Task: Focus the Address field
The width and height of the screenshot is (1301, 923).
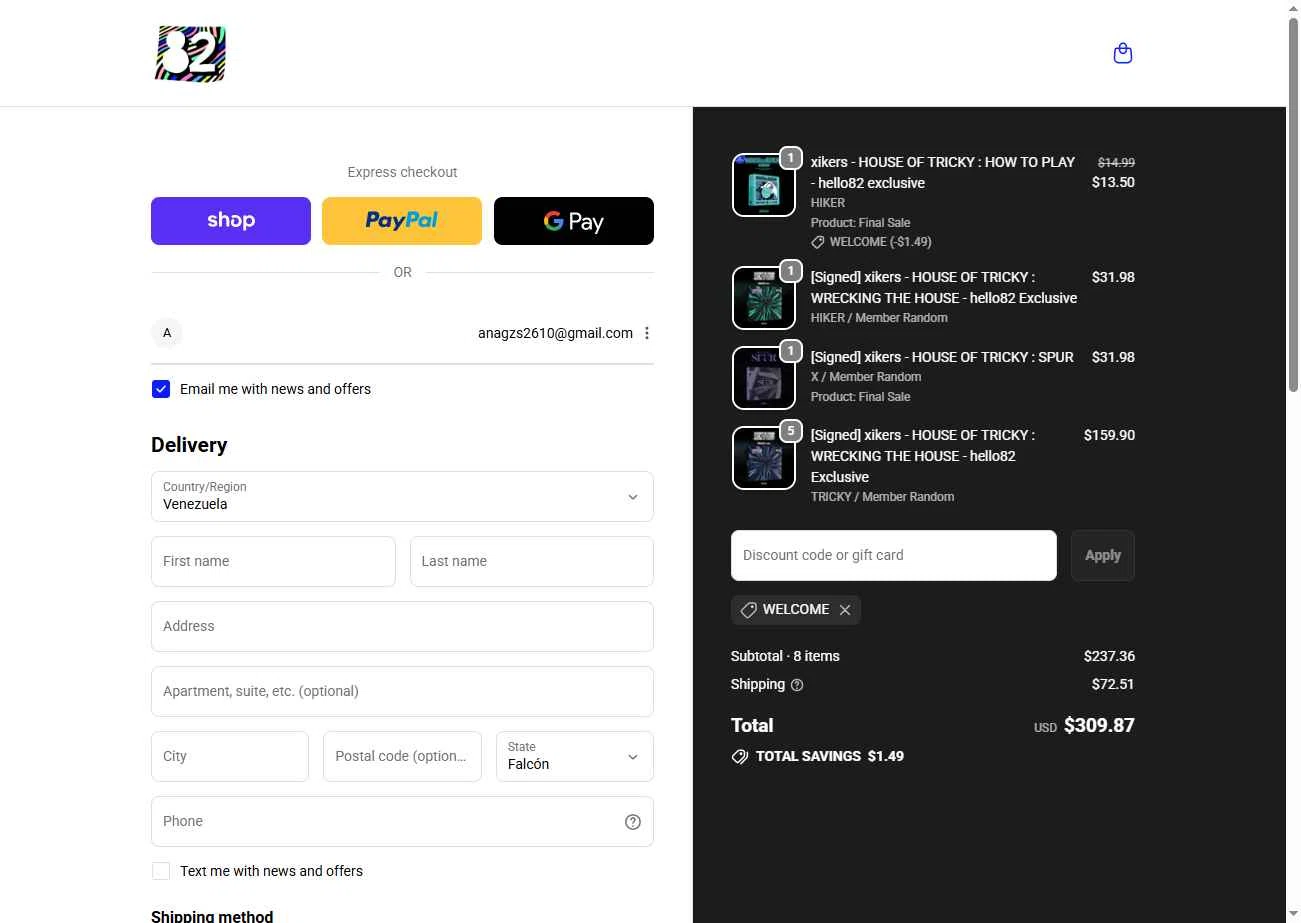Action: point(402,627)
